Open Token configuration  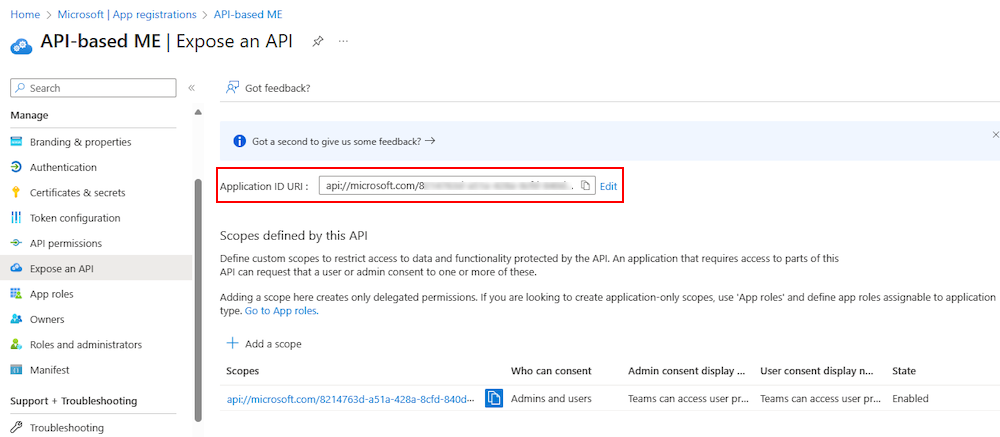click(x=75, y=218)
